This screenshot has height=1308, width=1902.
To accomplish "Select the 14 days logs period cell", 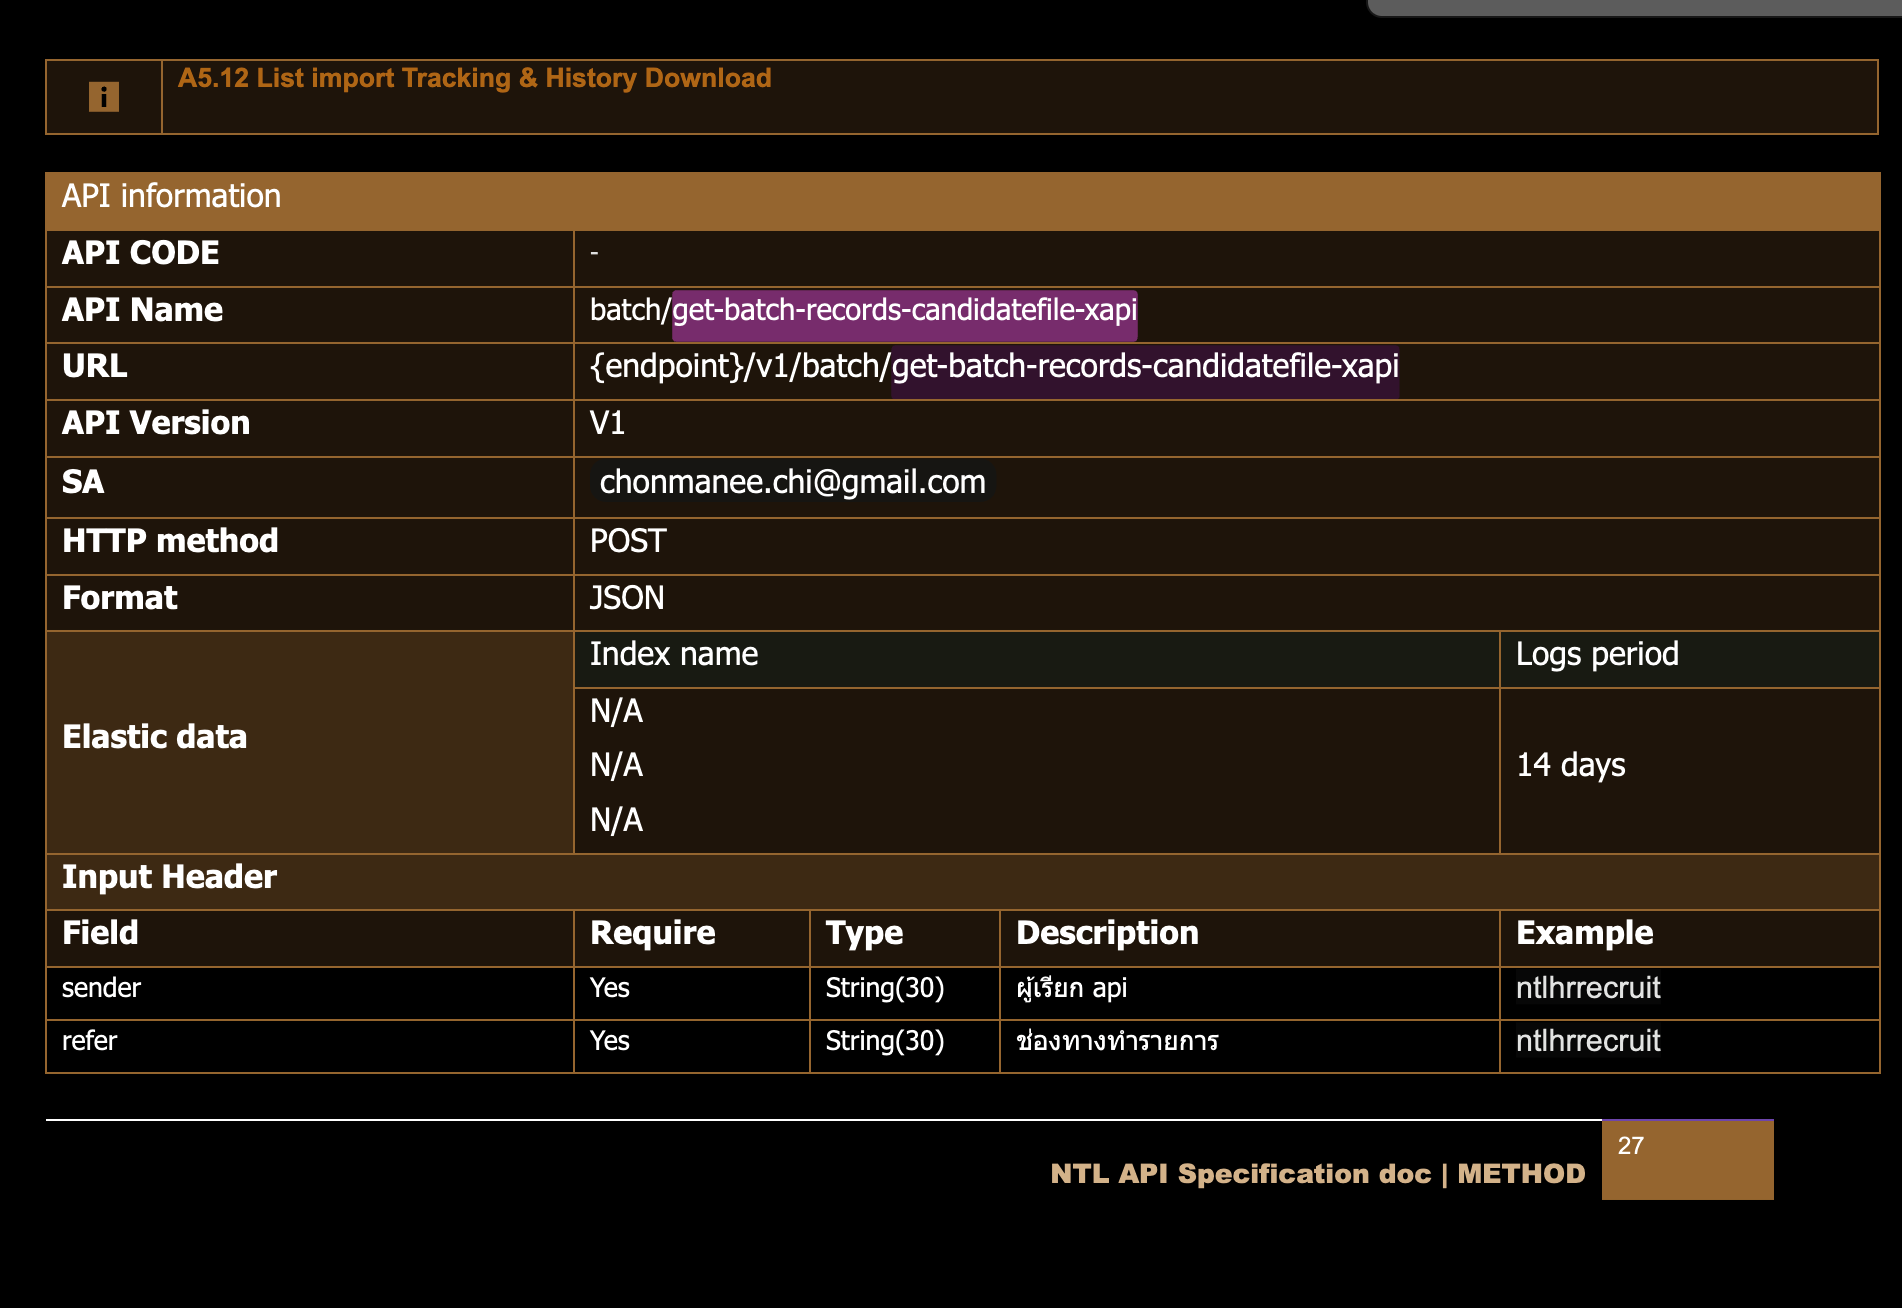I will click(x=1570, y=766).
